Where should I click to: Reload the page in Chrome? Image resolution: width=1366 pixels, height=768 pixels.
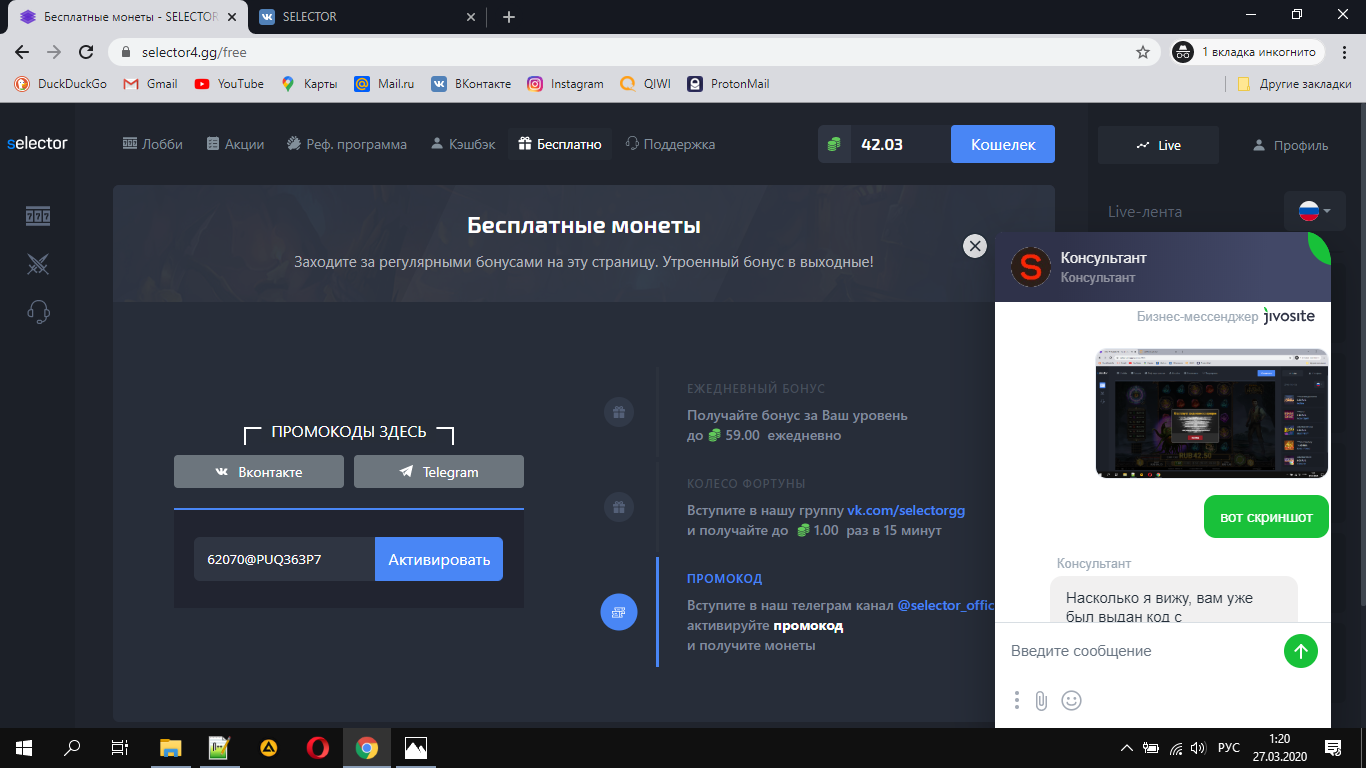87,52
